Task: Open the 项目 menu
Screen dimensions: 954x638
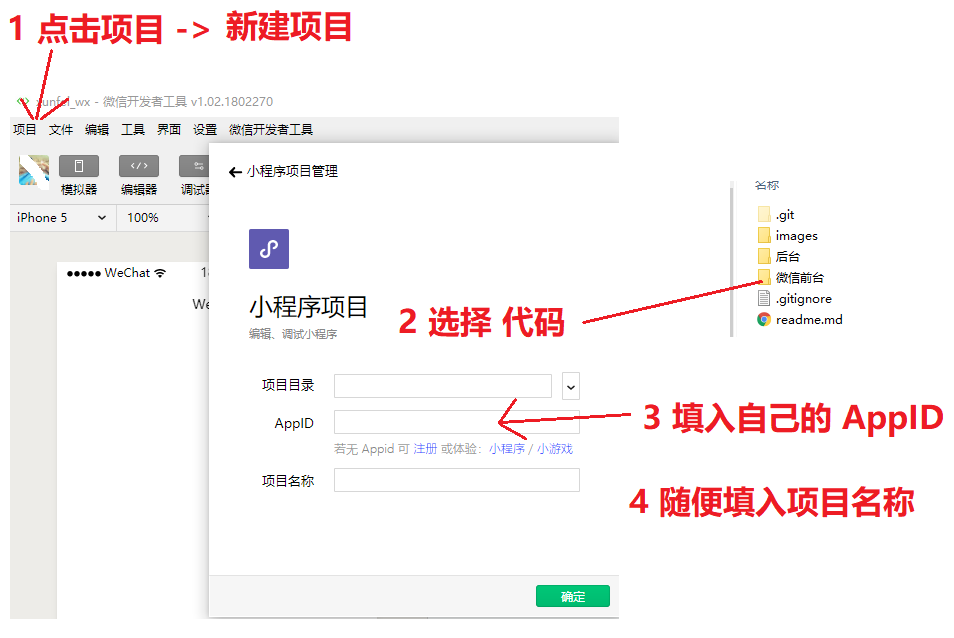Action: click(24, 130)
